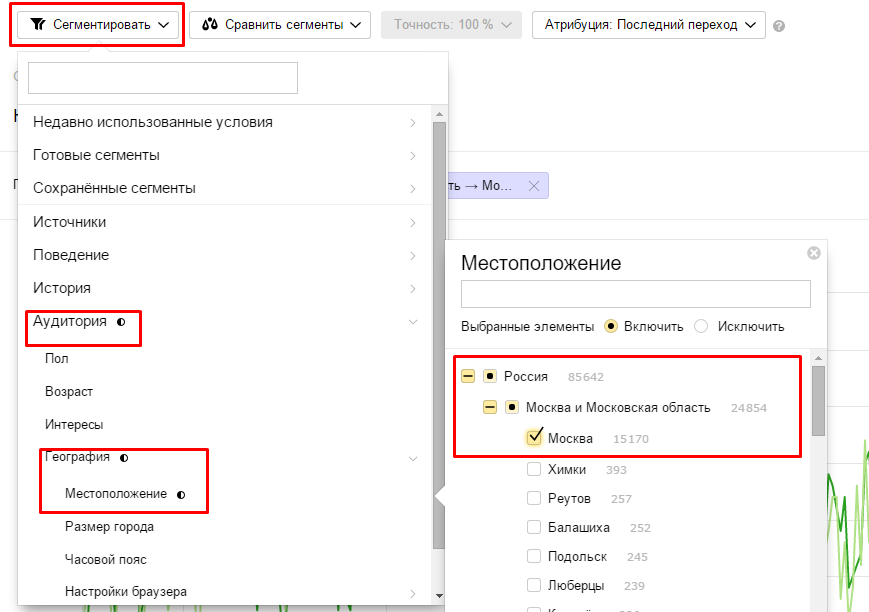The height and width of the screenshot is (612, 869).
Task: Select the Исключить radio button
Action: 701,327
